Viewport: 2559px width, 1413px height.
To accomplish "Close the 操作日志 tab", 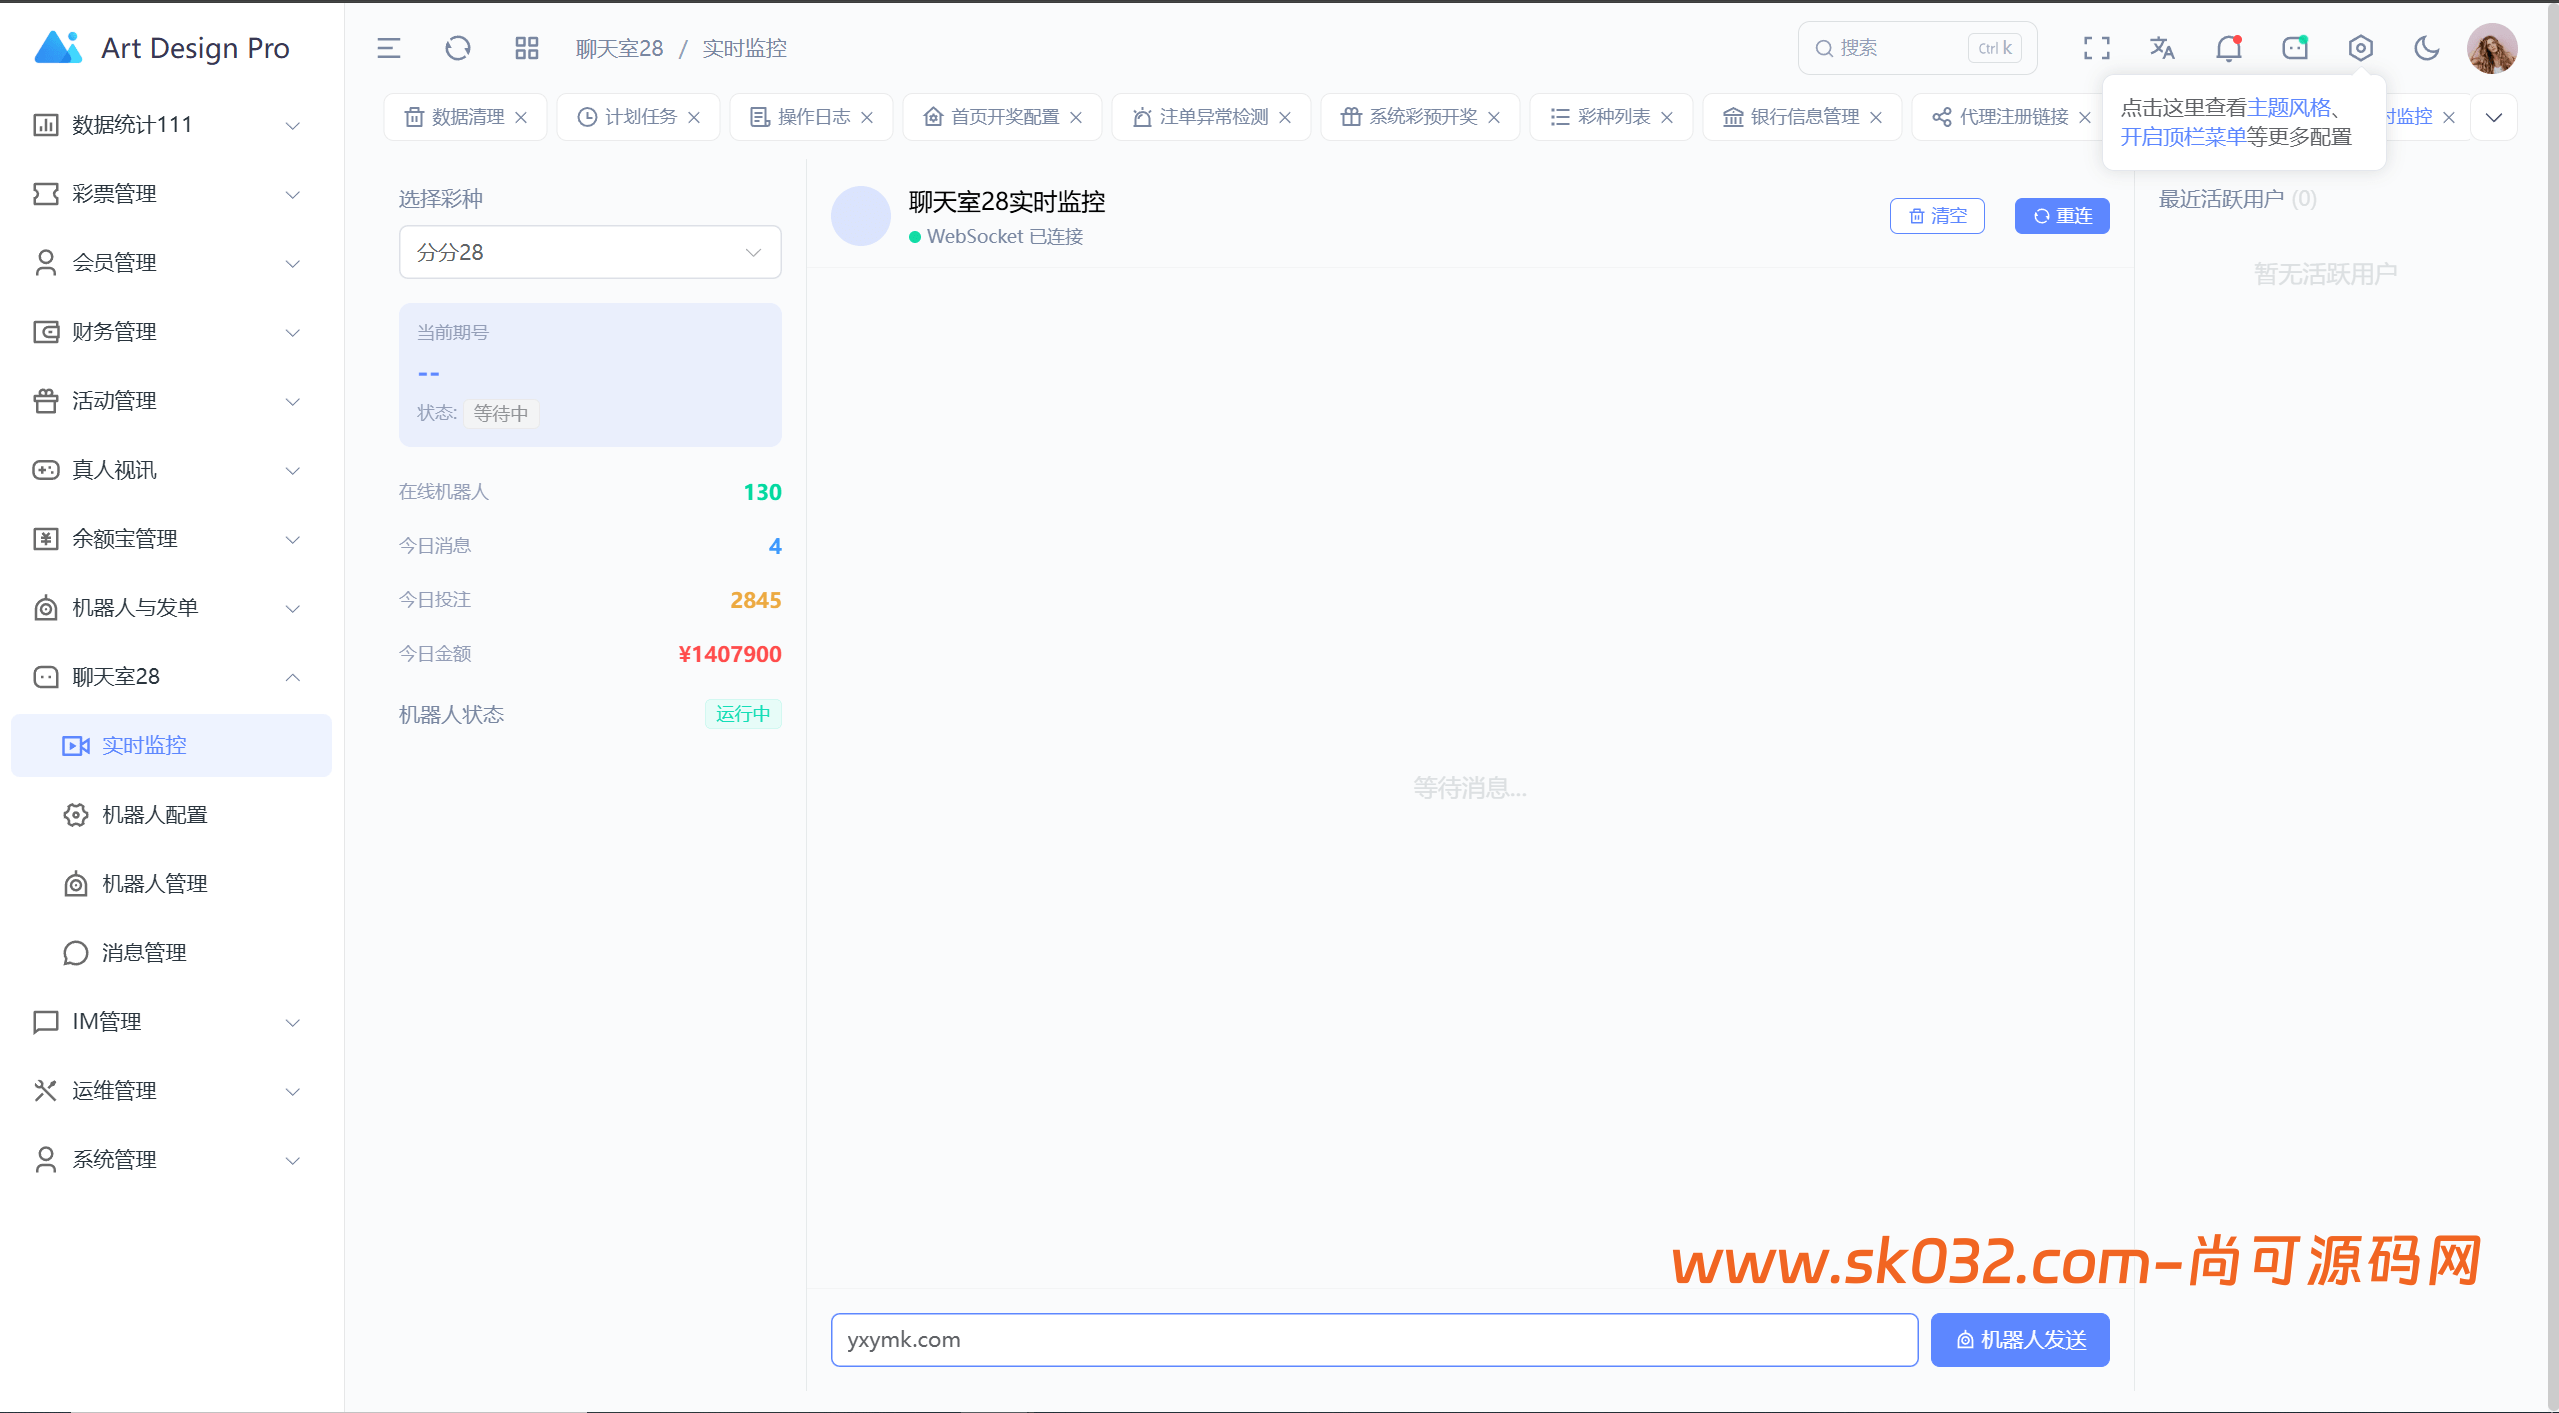I will [x=866, y=116].
